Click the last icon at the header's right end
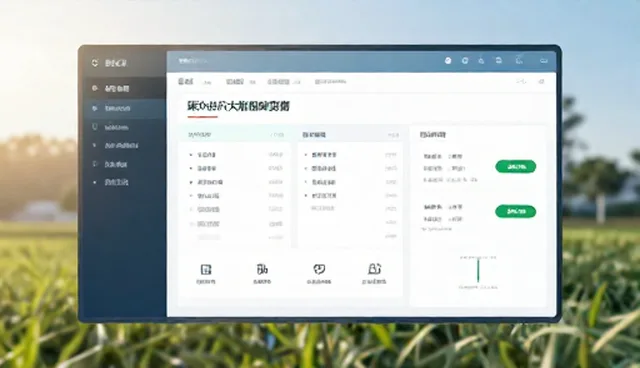Viewport: 640px width, 368px height. click(544, 60)
